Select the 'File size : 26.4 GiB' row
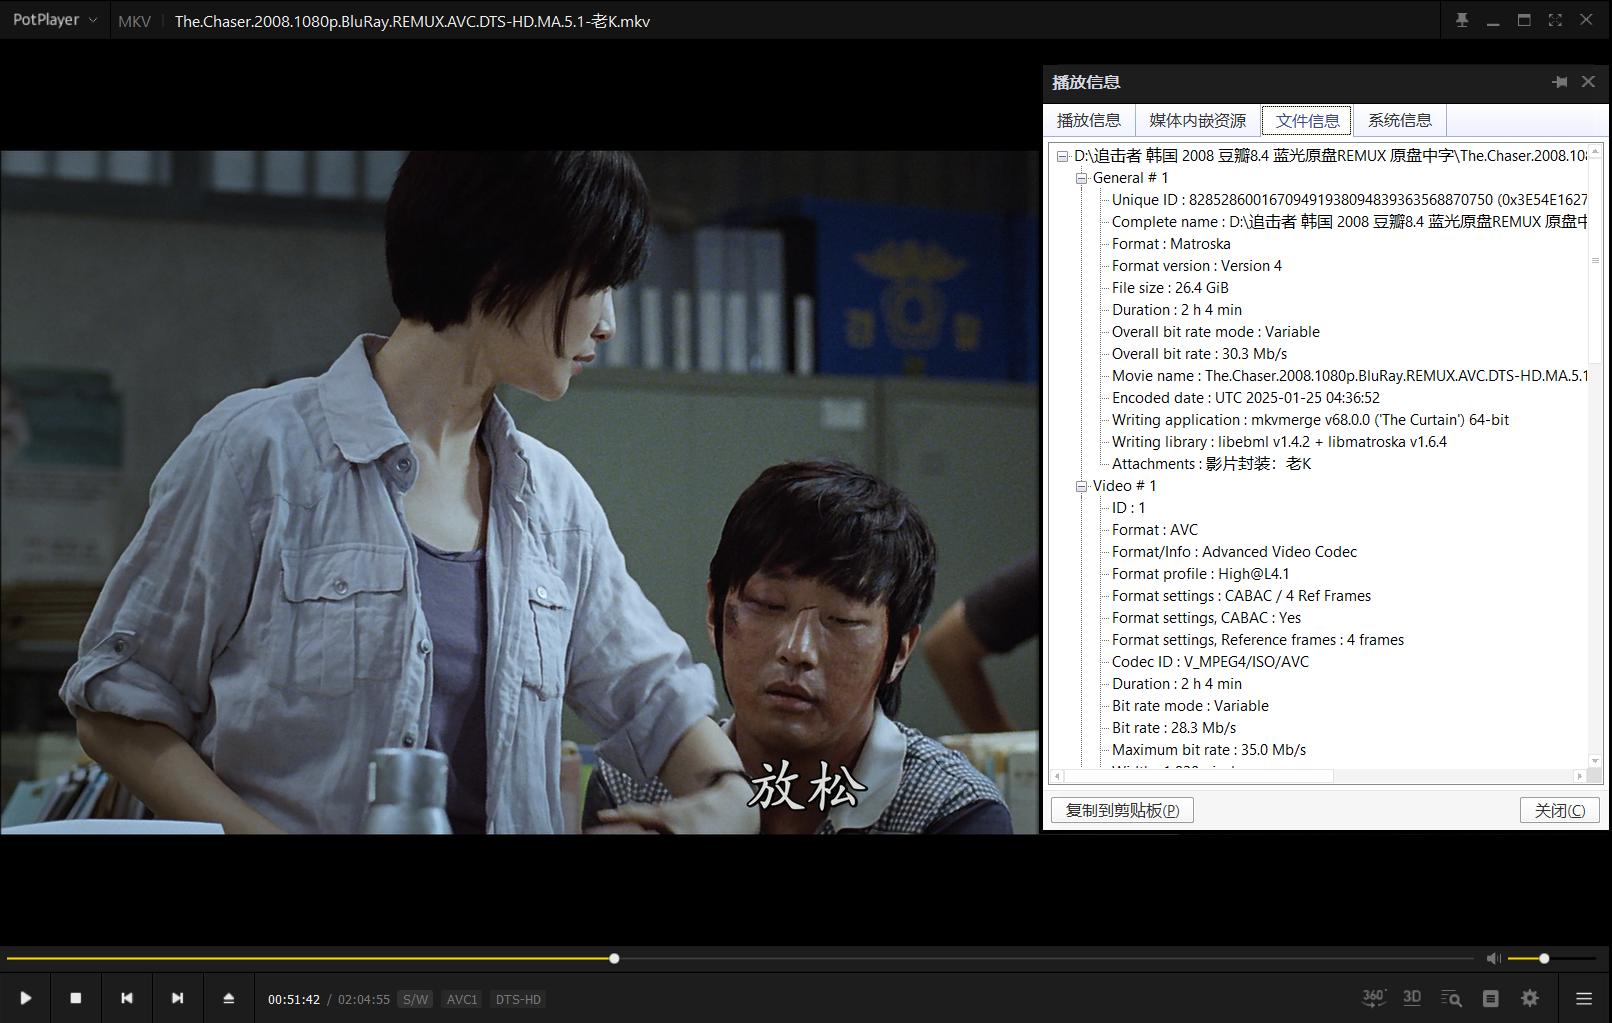This screenshot has width=1612, height=1023. click(1170, 288)
